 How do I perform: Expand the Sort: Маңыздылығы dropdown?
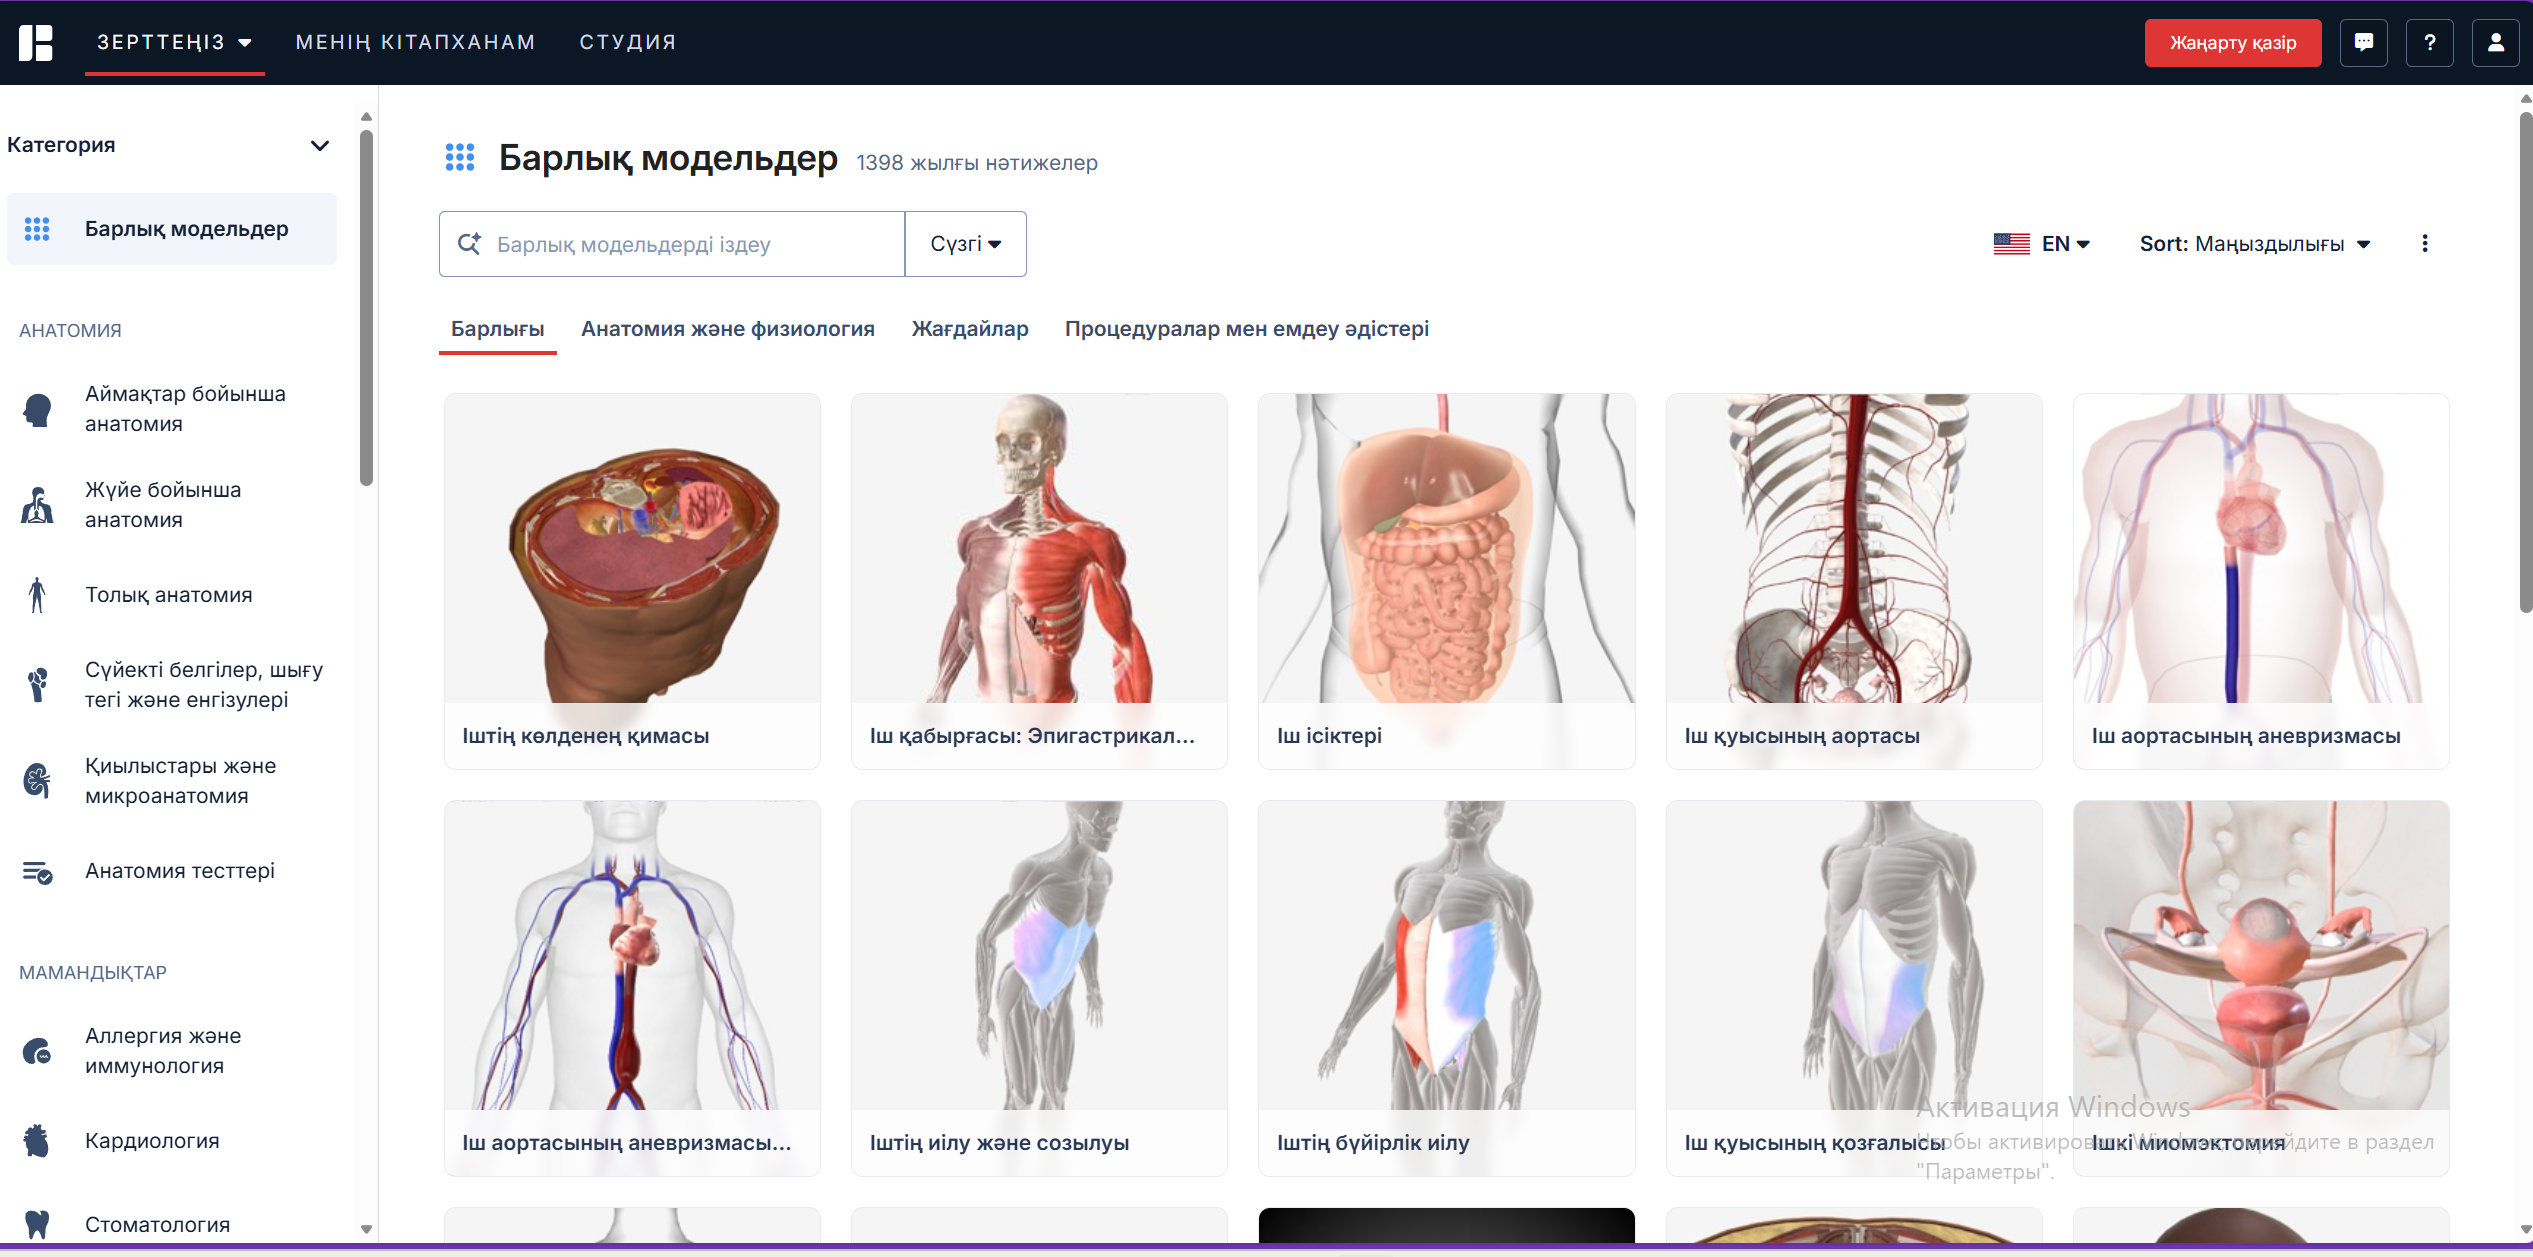[2254, 244]
